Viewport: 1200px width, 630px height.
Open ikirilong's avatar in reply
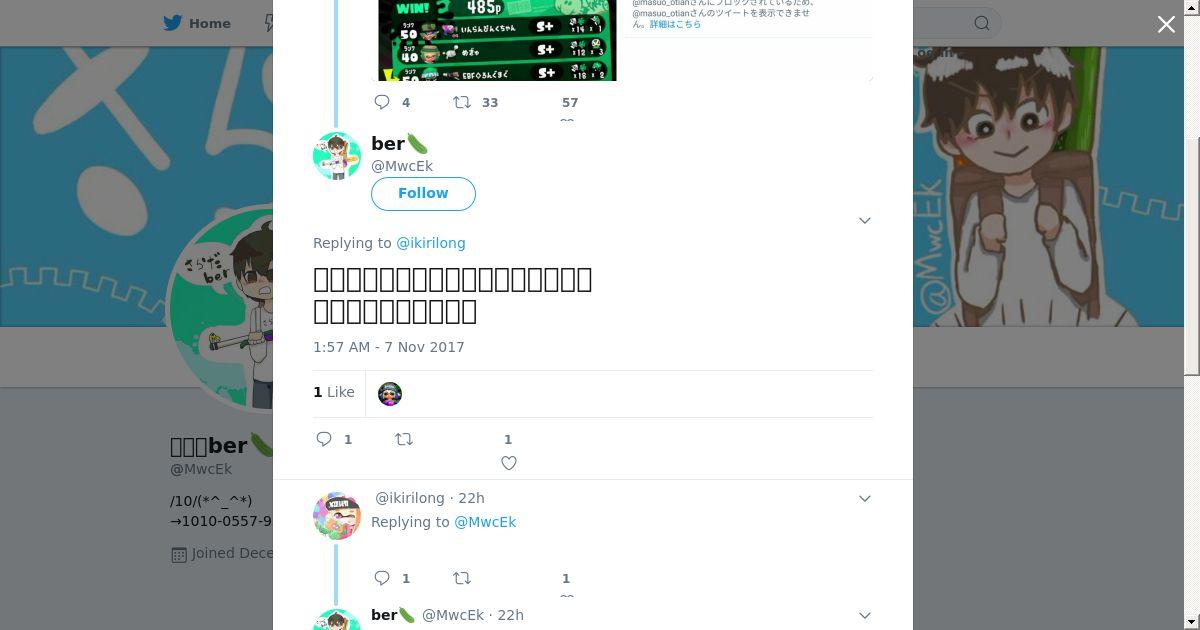(x=337, y=516)
